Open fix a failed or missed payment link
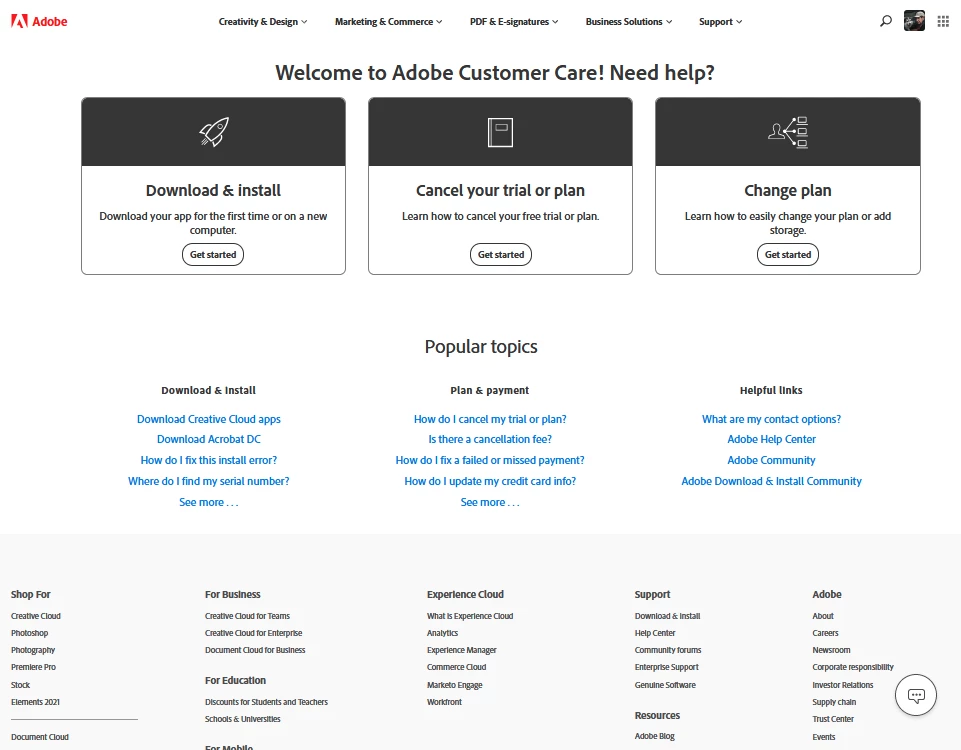This screenshot has width=961, height=750. 490,460
